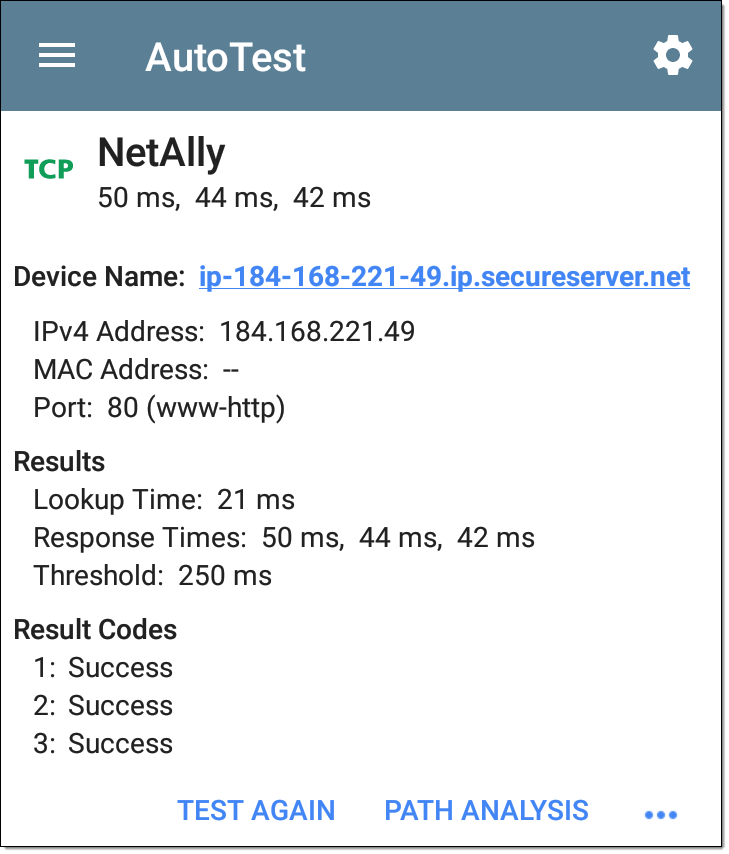Click the Result Codes section heading

click(95, 630)
